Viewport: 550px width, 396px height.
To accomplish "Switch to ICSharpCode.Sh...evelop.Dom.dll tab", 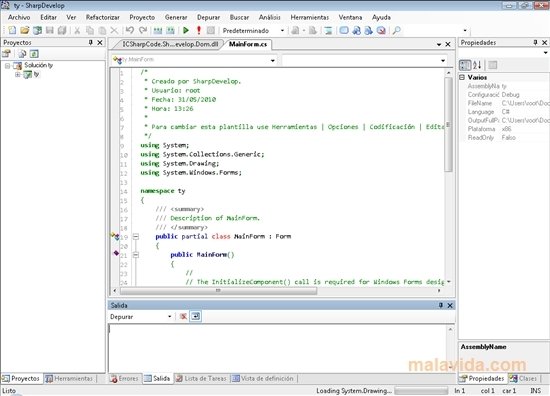I will (x=170, y=44).
